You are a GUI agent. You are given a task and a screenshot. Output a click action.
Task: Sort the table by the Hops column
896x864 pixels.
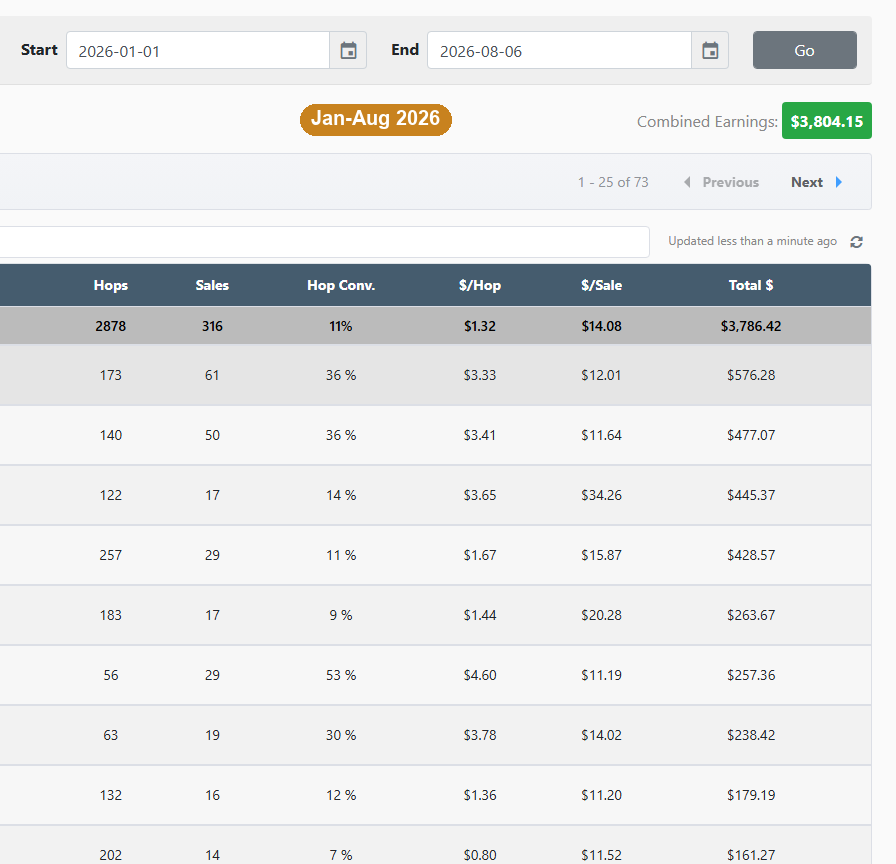click(111, 285)
